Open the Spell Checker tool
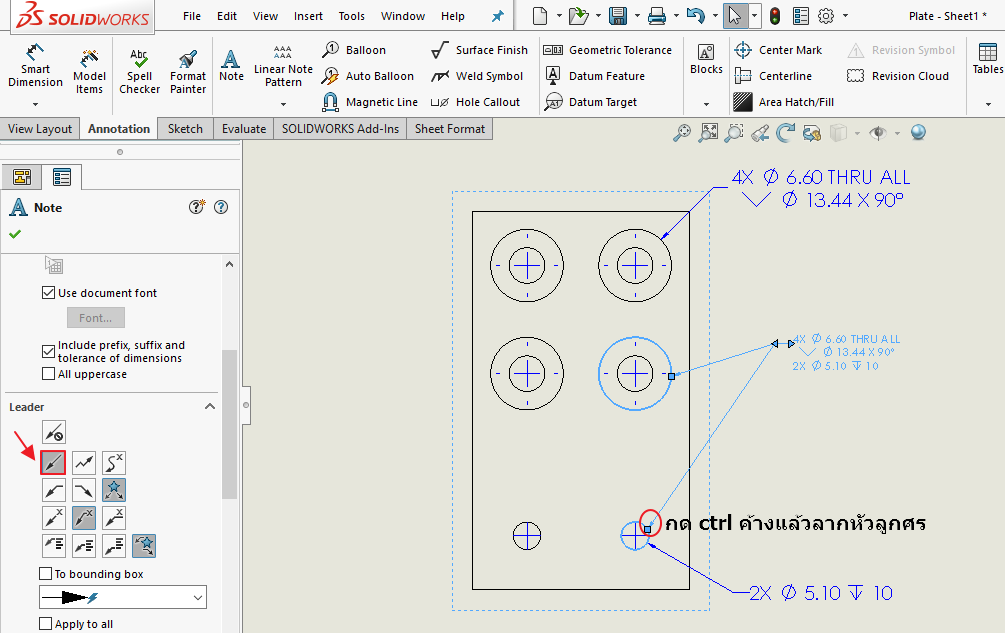The height and width of the screenshot is (633, 1005). [x=139, y=70]
